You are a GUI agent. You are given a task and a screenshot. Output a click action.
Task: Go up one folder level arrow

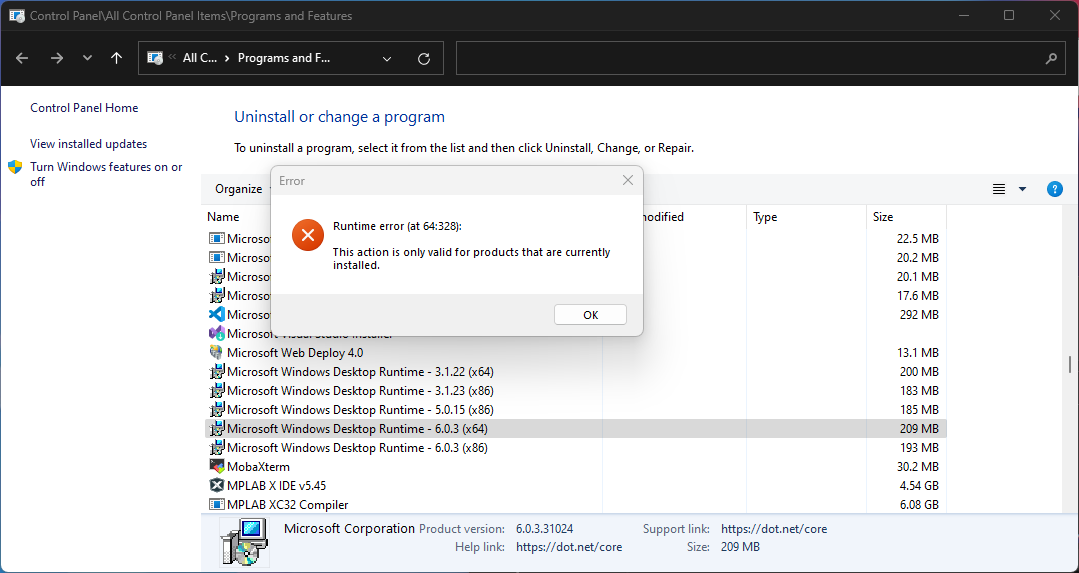[x=117, y=58]
